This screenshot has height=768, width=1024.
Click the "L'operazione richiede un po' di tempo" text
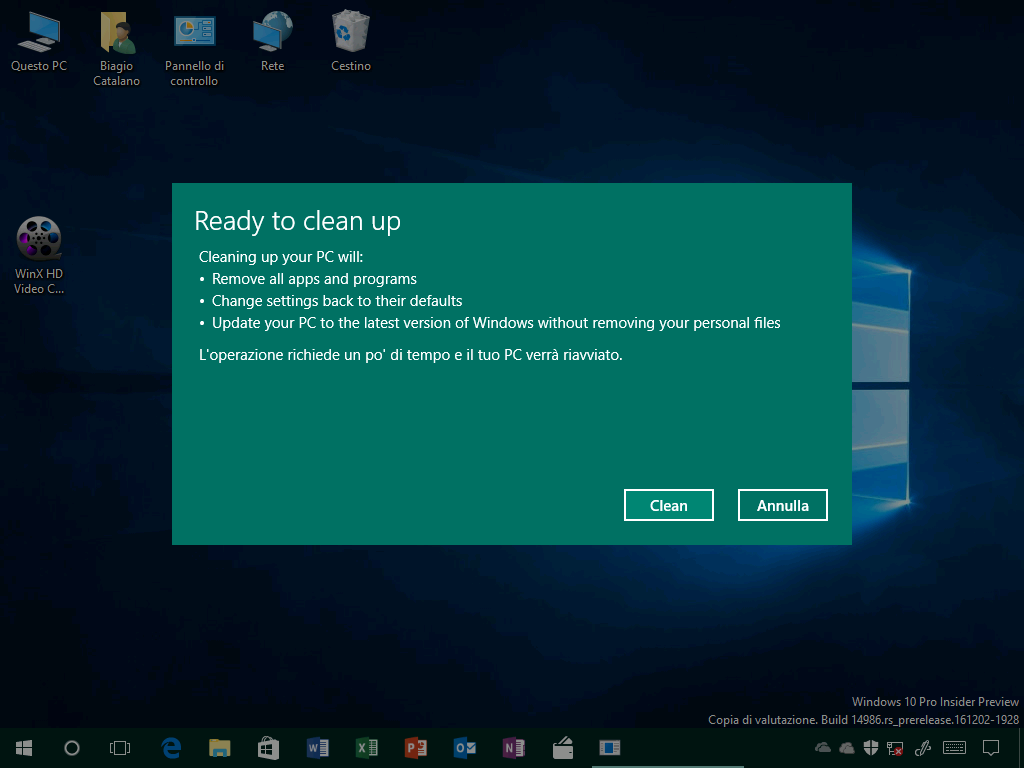click(411, 355)
